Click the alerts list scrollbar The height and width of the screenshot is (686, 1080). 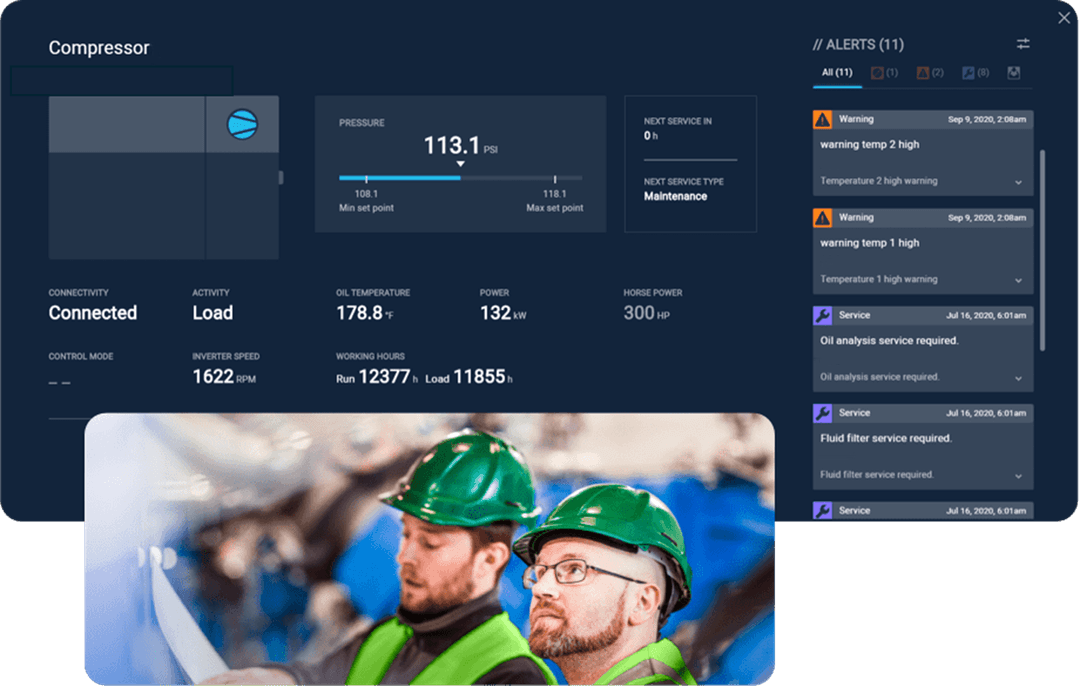click(x=1042, y=250)
